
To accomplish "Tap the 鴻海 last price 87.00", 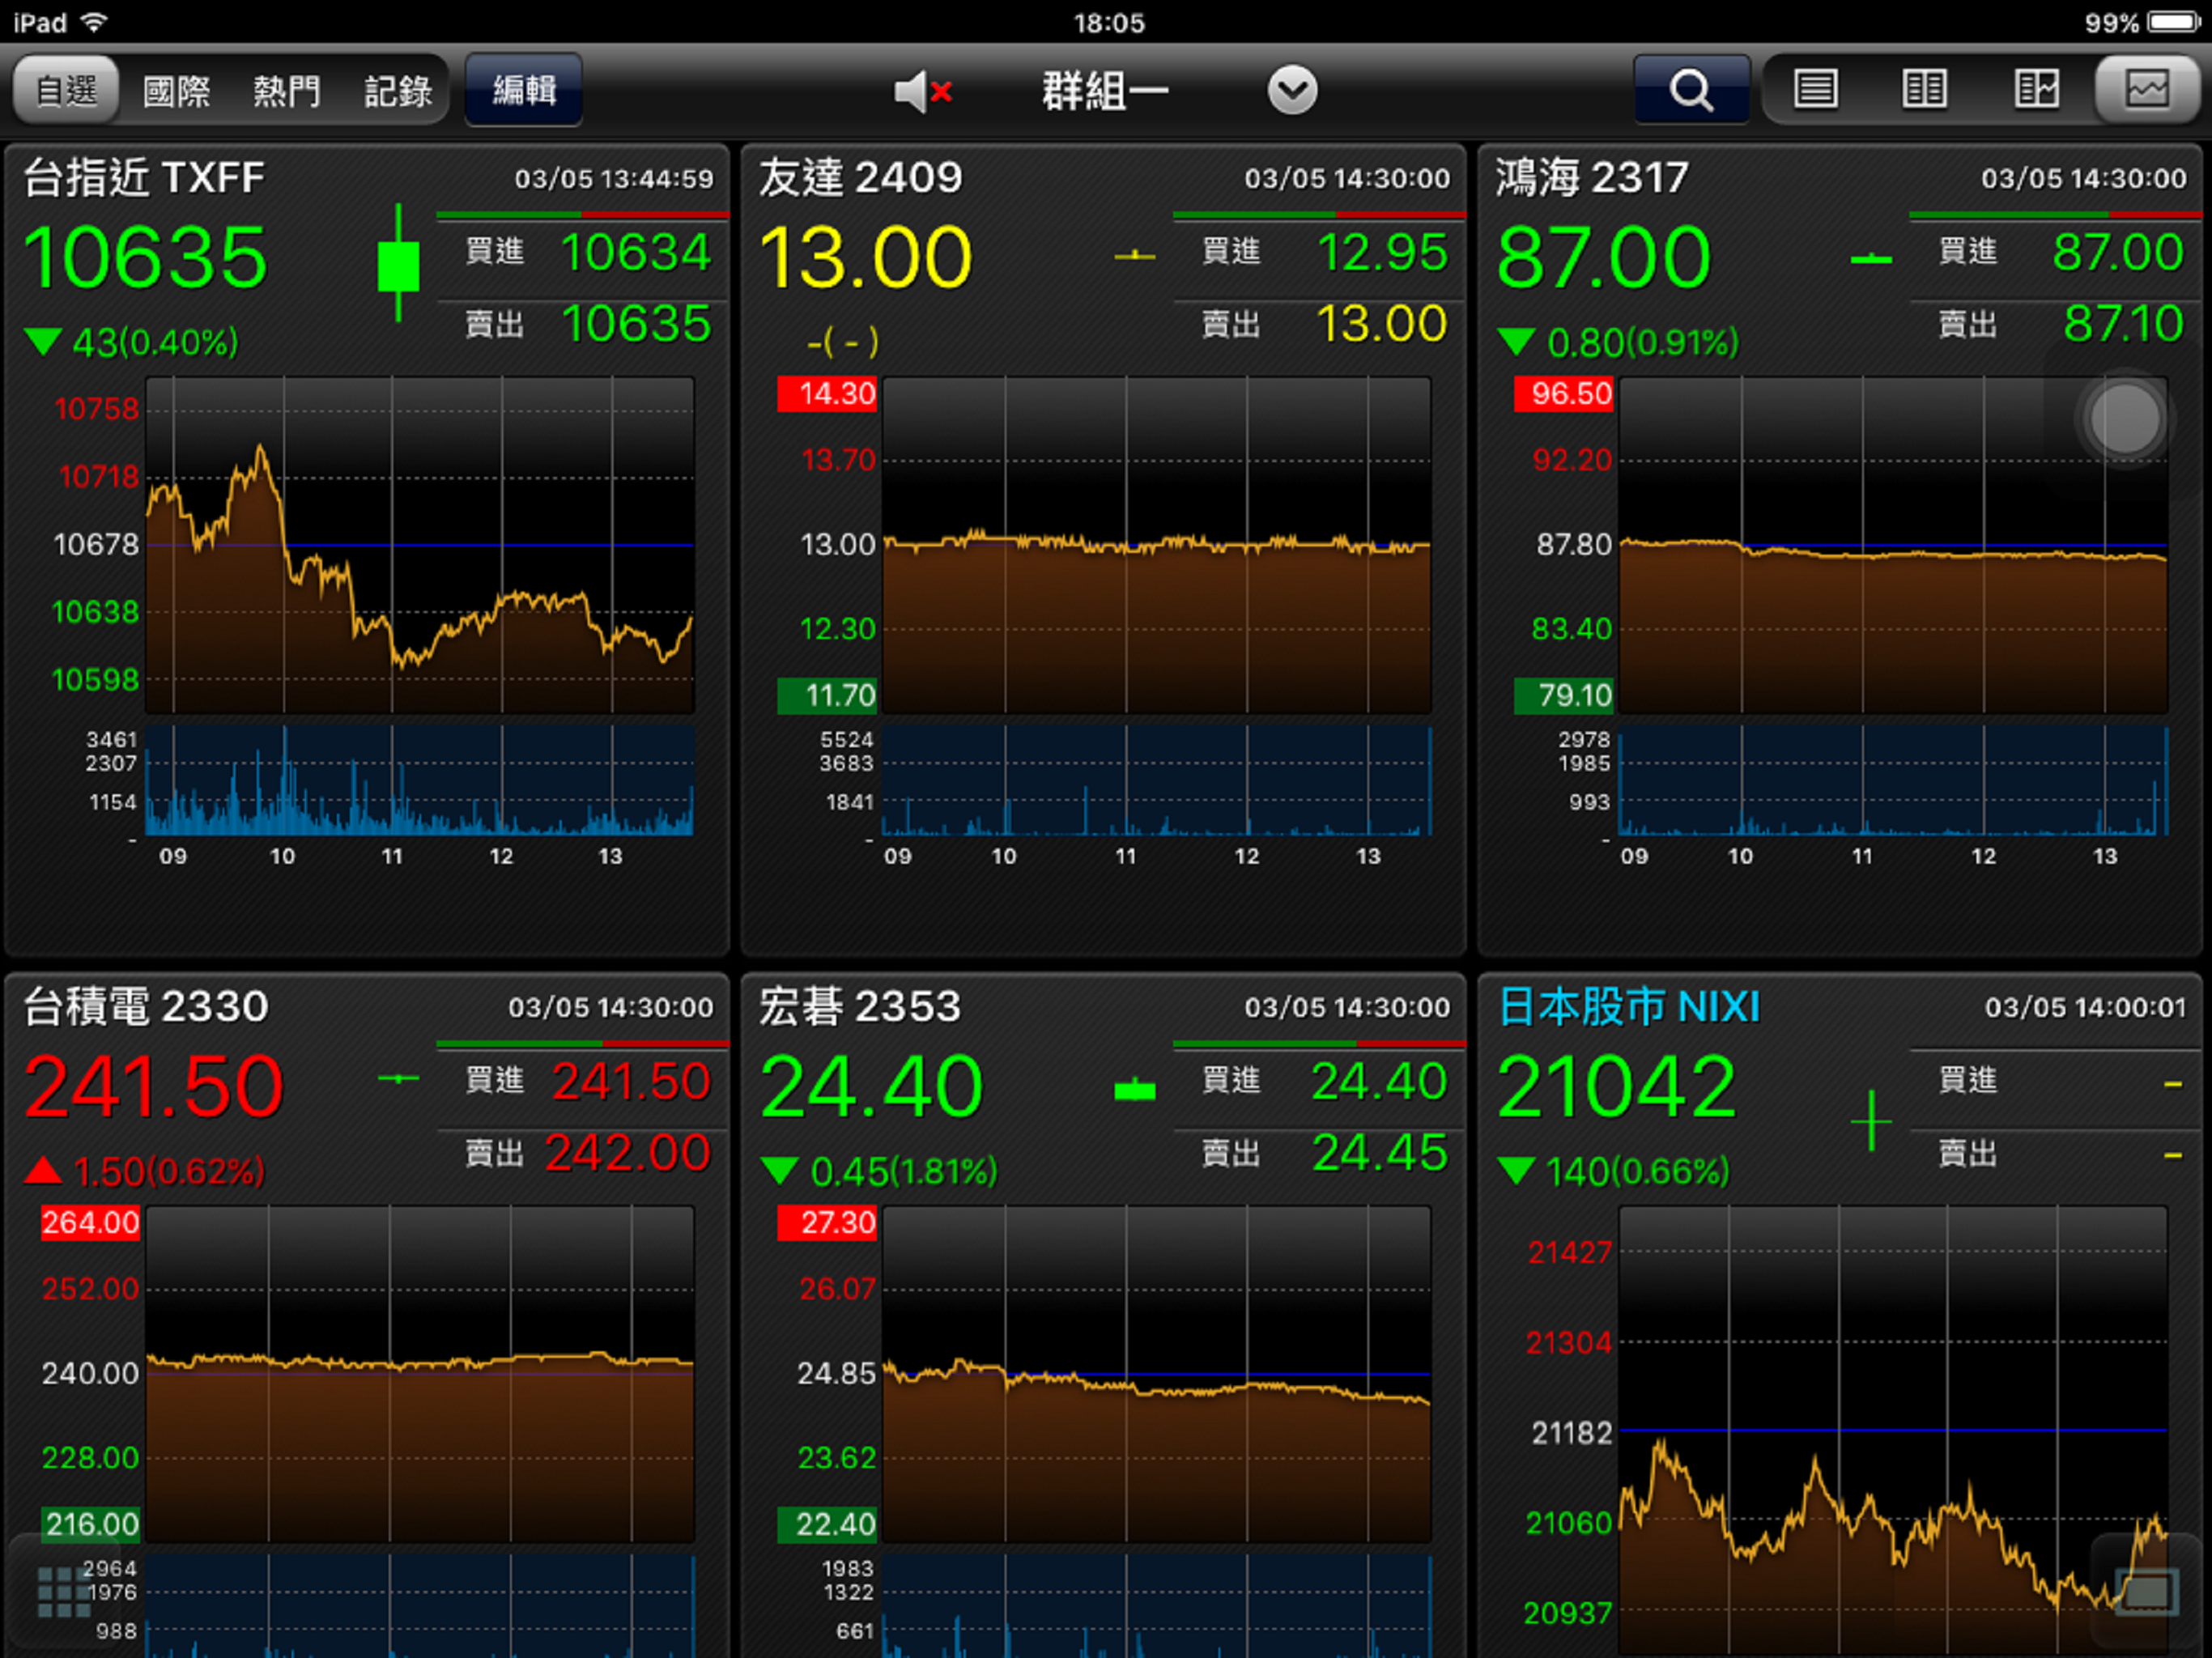I will [1604, 258].
